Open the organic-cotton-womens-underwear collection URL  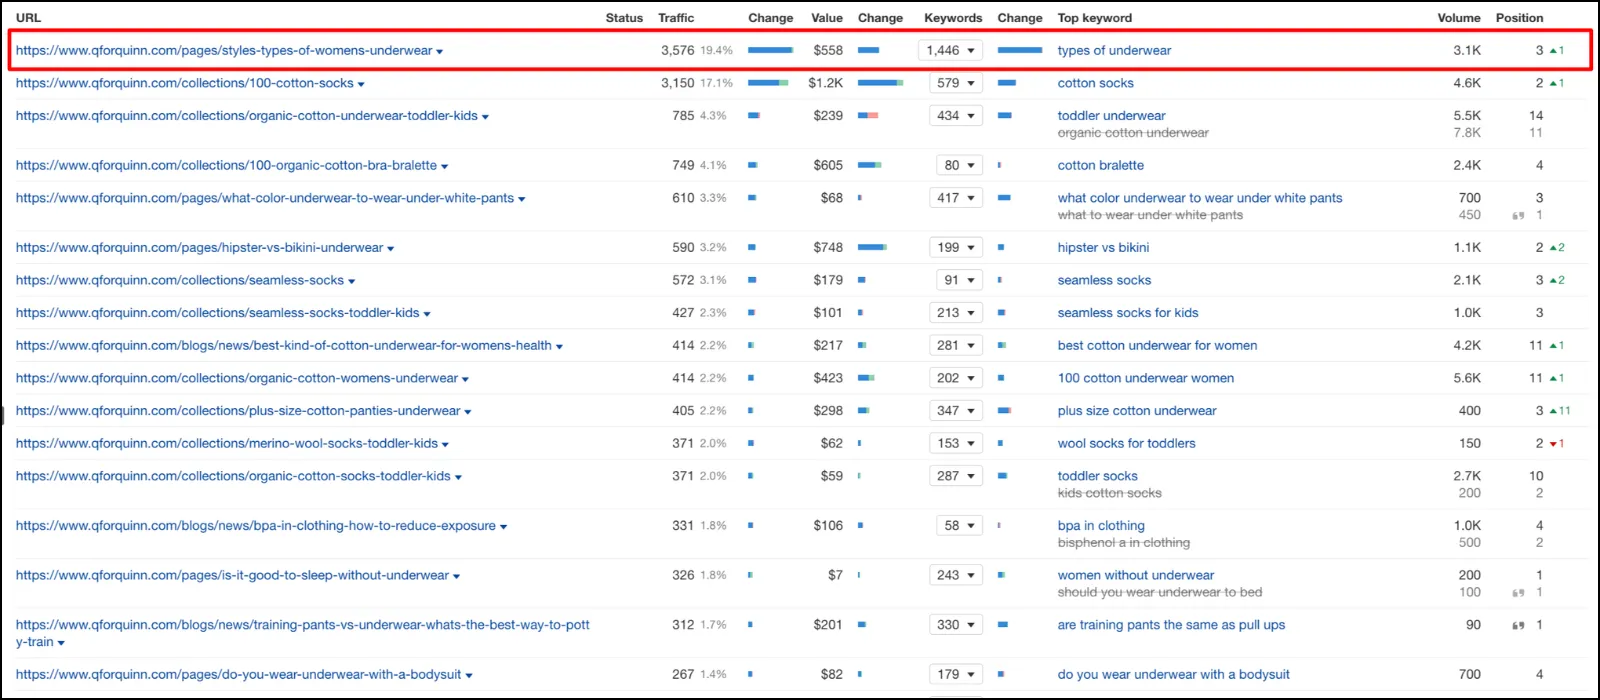(x=237, y=378)
